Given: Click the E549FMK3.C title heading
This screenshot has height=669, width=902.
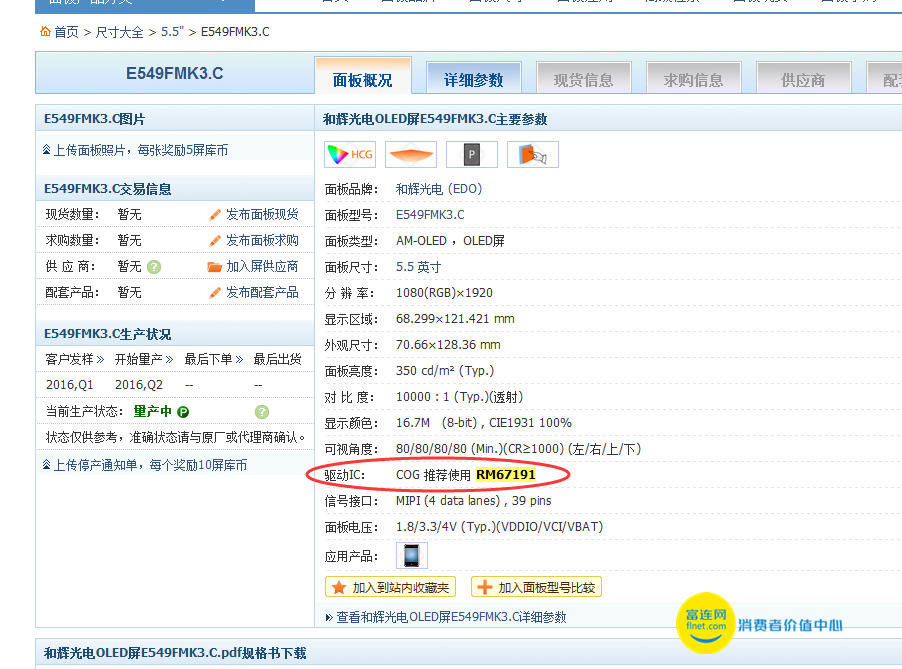Looking at the screenshot, I should click(x=174, y=74).
